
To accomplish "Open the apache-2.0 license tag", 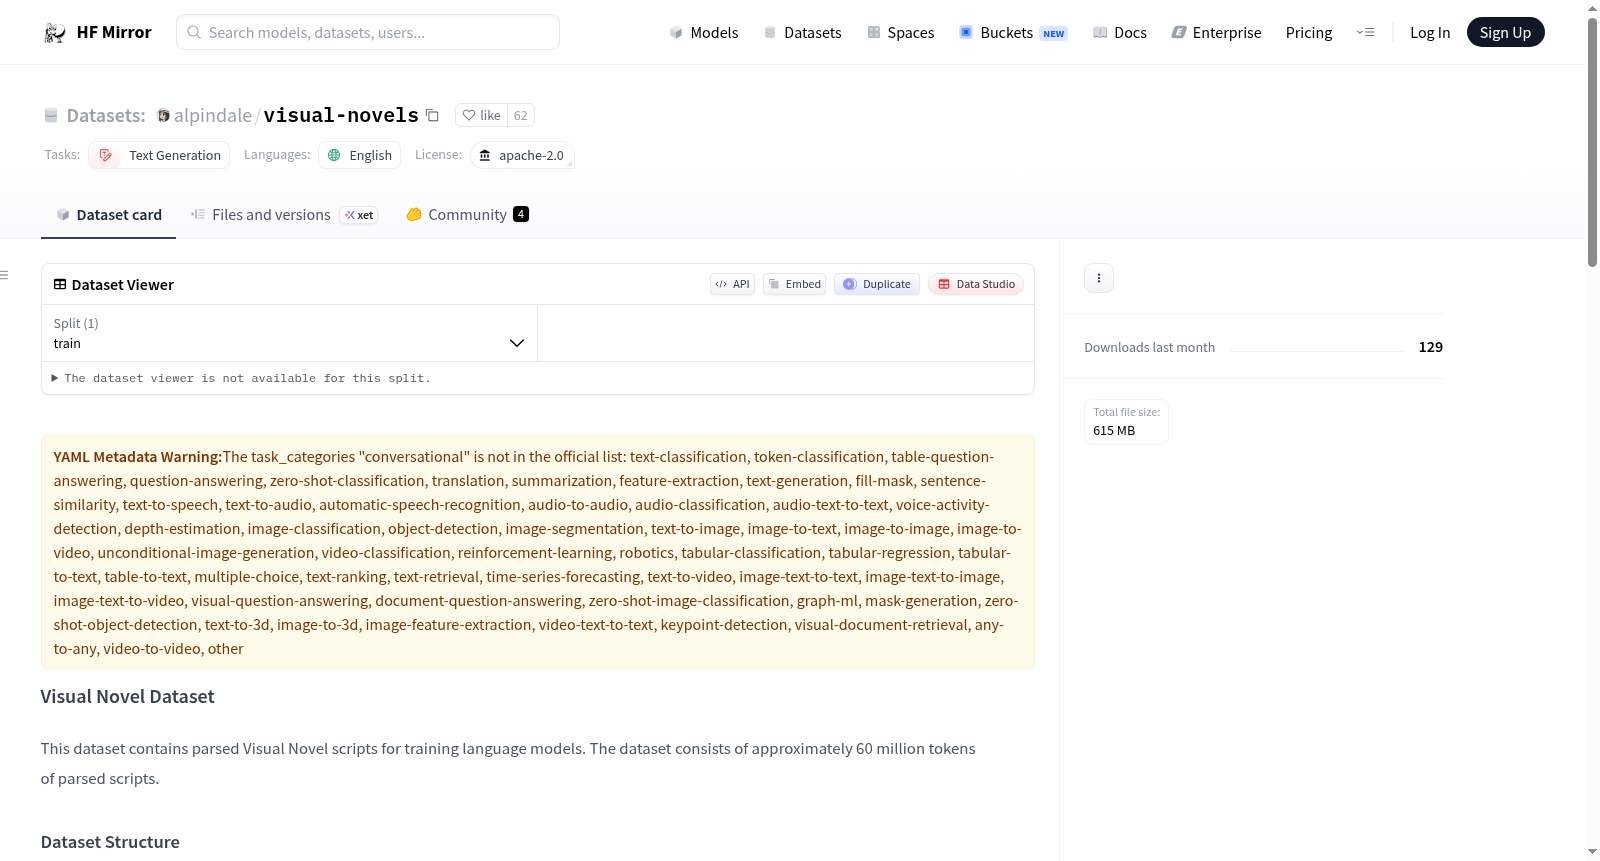I will [522, 155].
